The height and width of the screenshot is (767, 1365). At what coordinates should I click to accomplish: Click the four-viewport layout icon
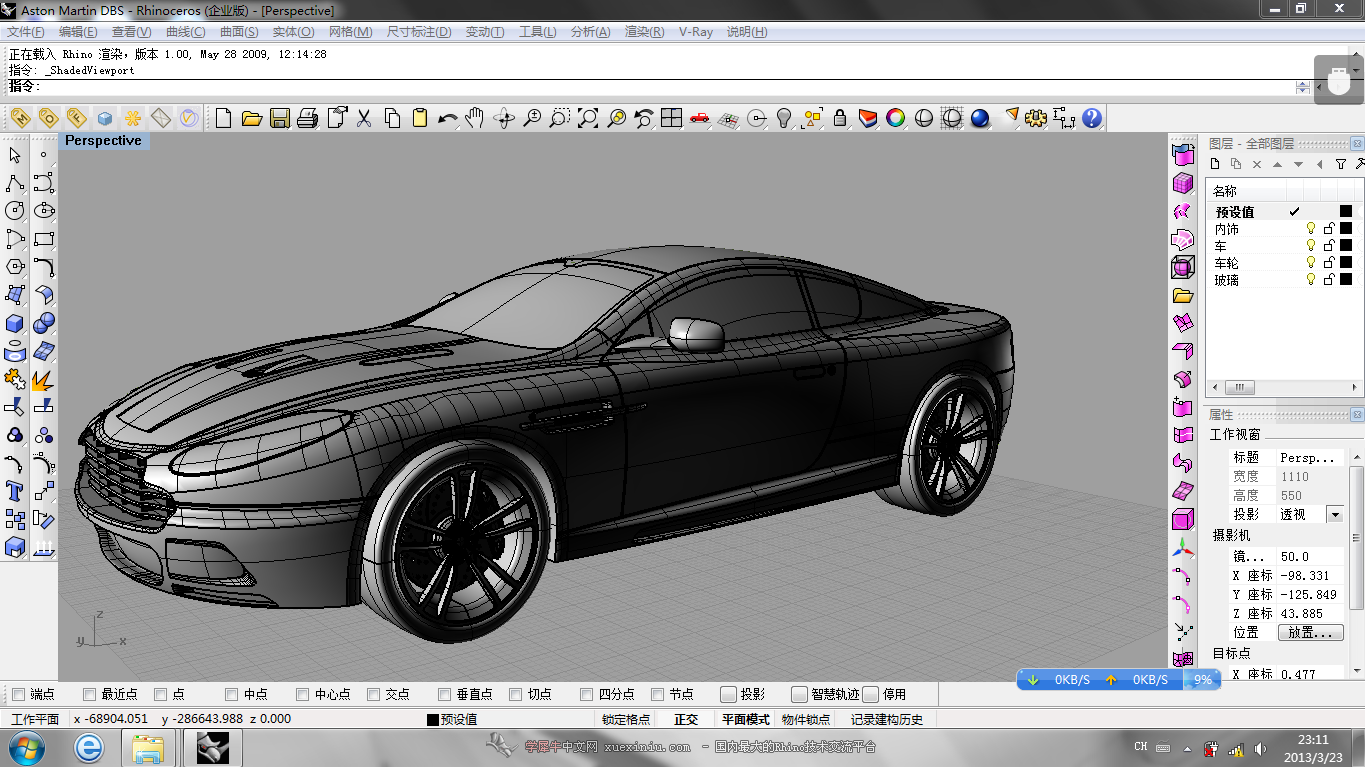671,118
